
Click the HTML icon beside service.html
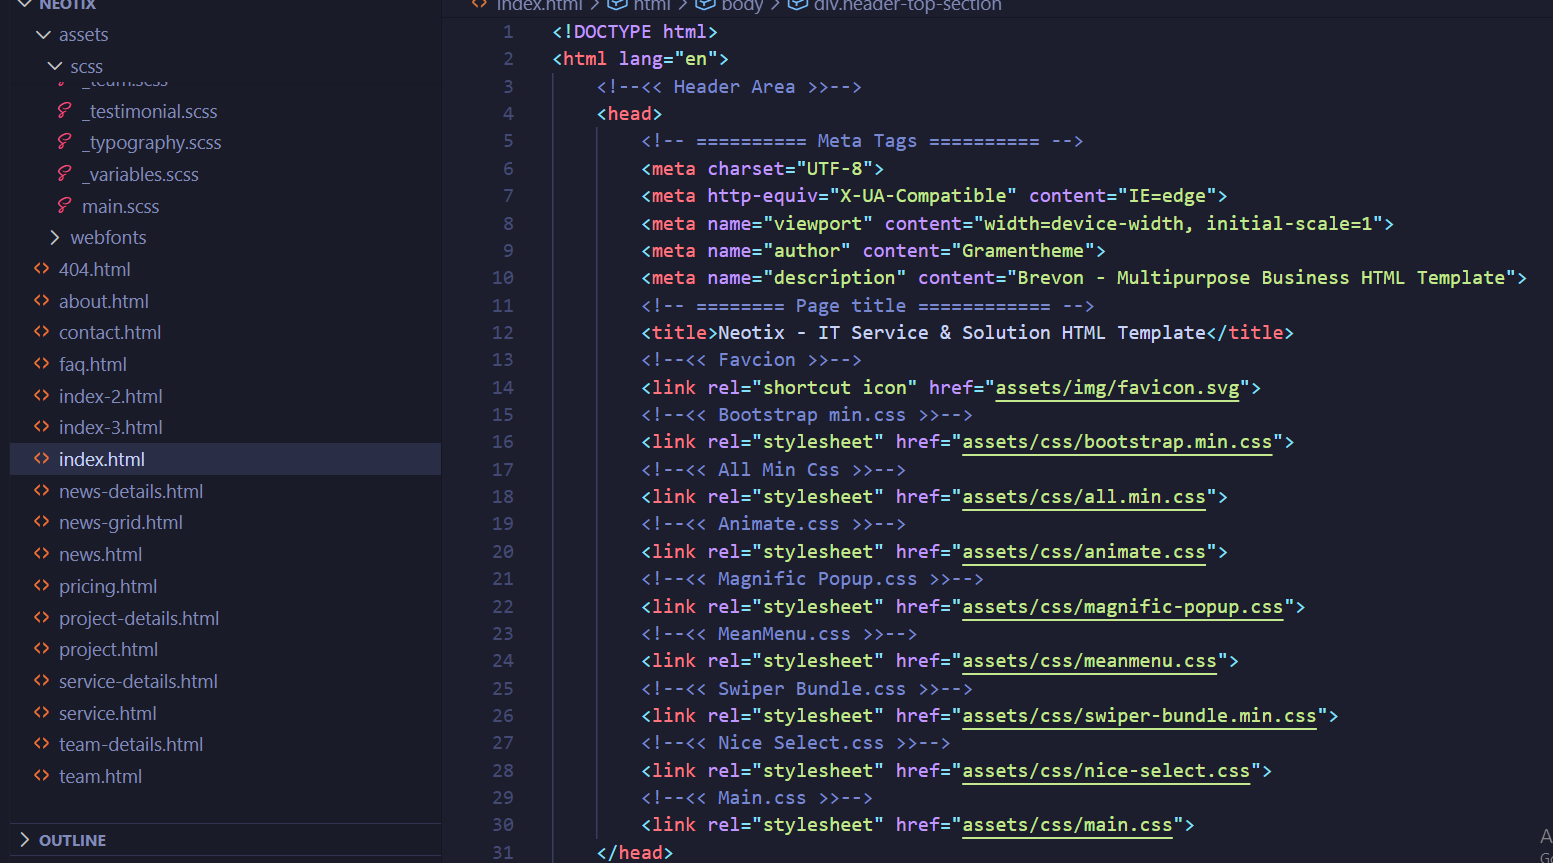point(42,713)
